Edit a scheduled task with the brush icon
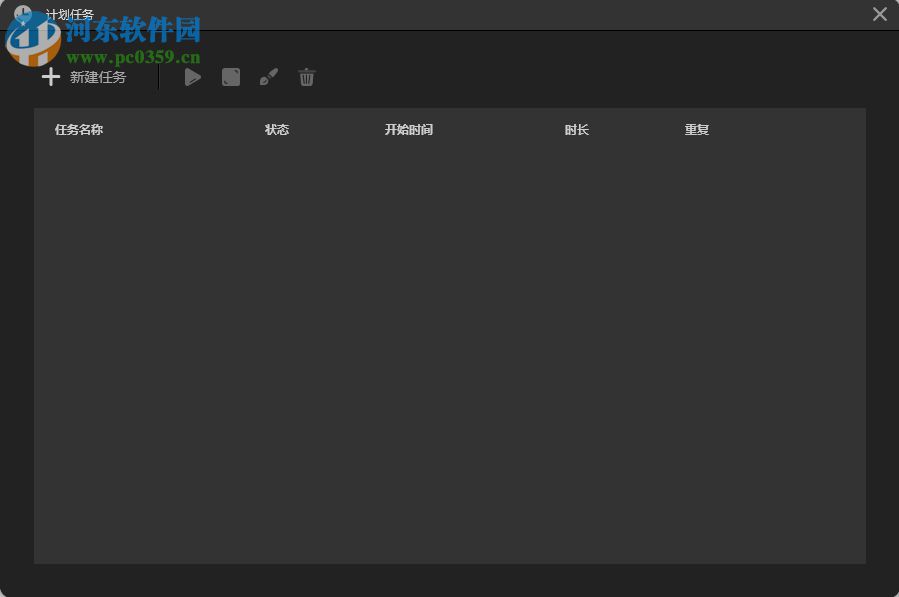 click(268, 77)
